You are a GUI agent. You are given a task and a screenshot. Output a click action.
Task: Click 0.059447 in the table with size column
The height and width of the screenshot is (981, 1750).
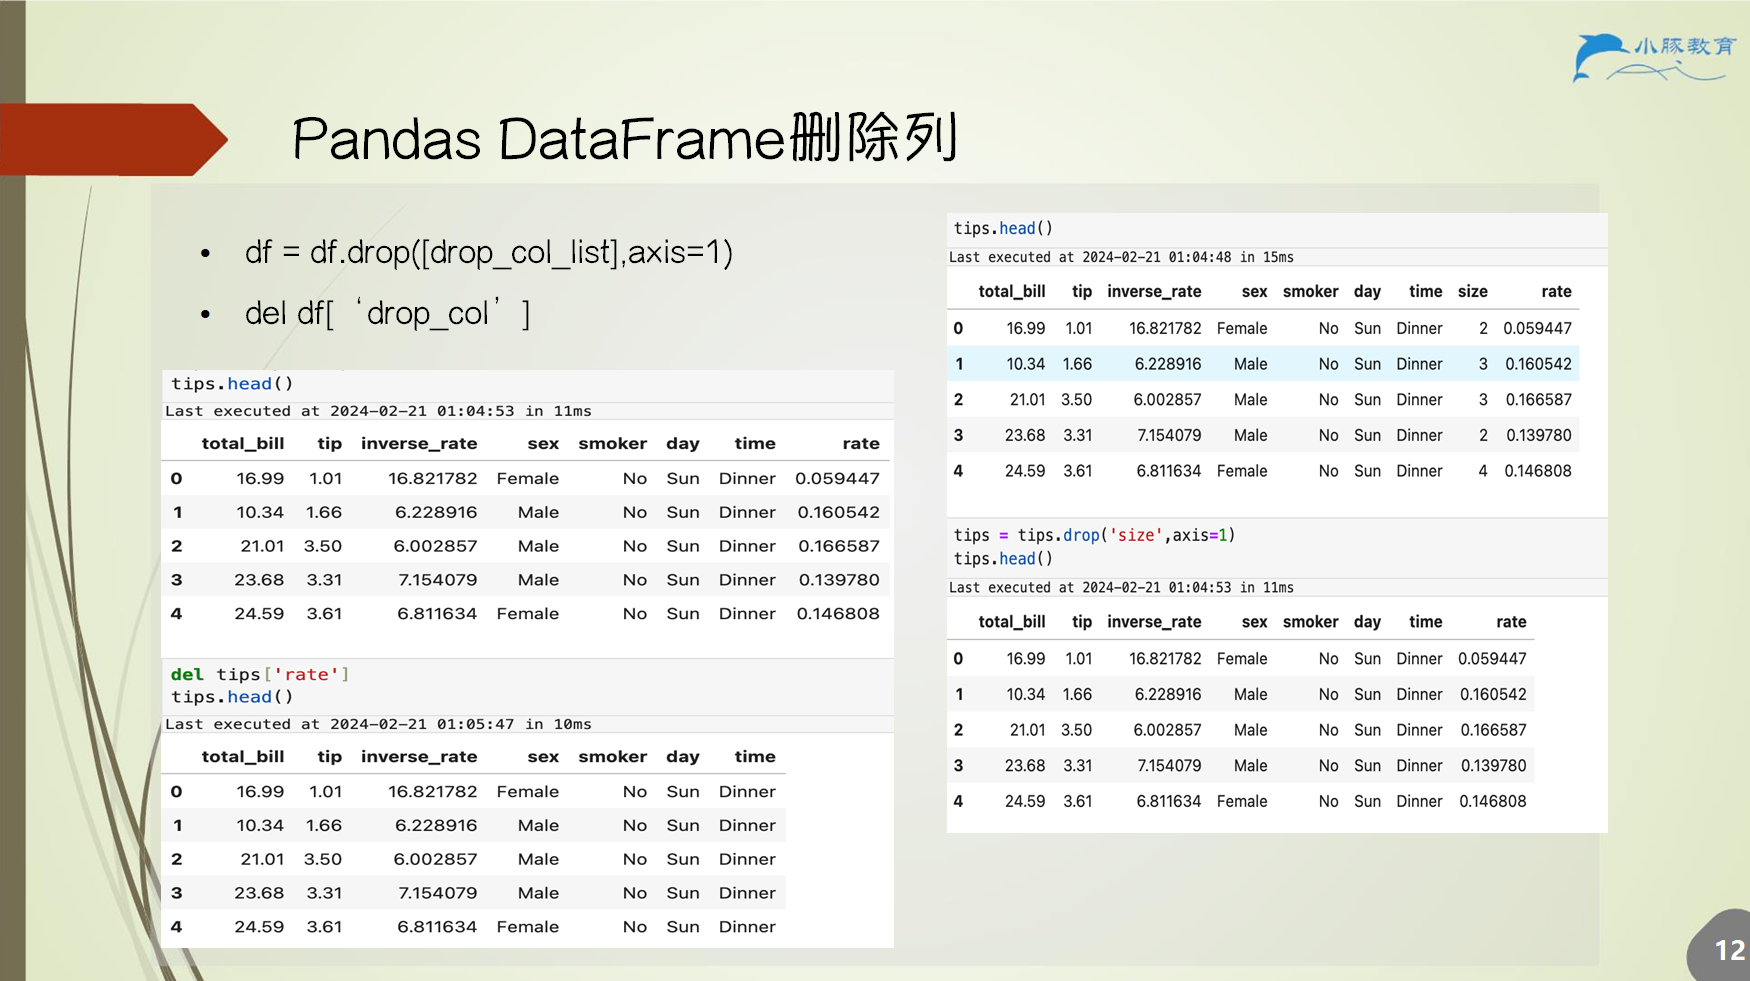pos(1537,328)
